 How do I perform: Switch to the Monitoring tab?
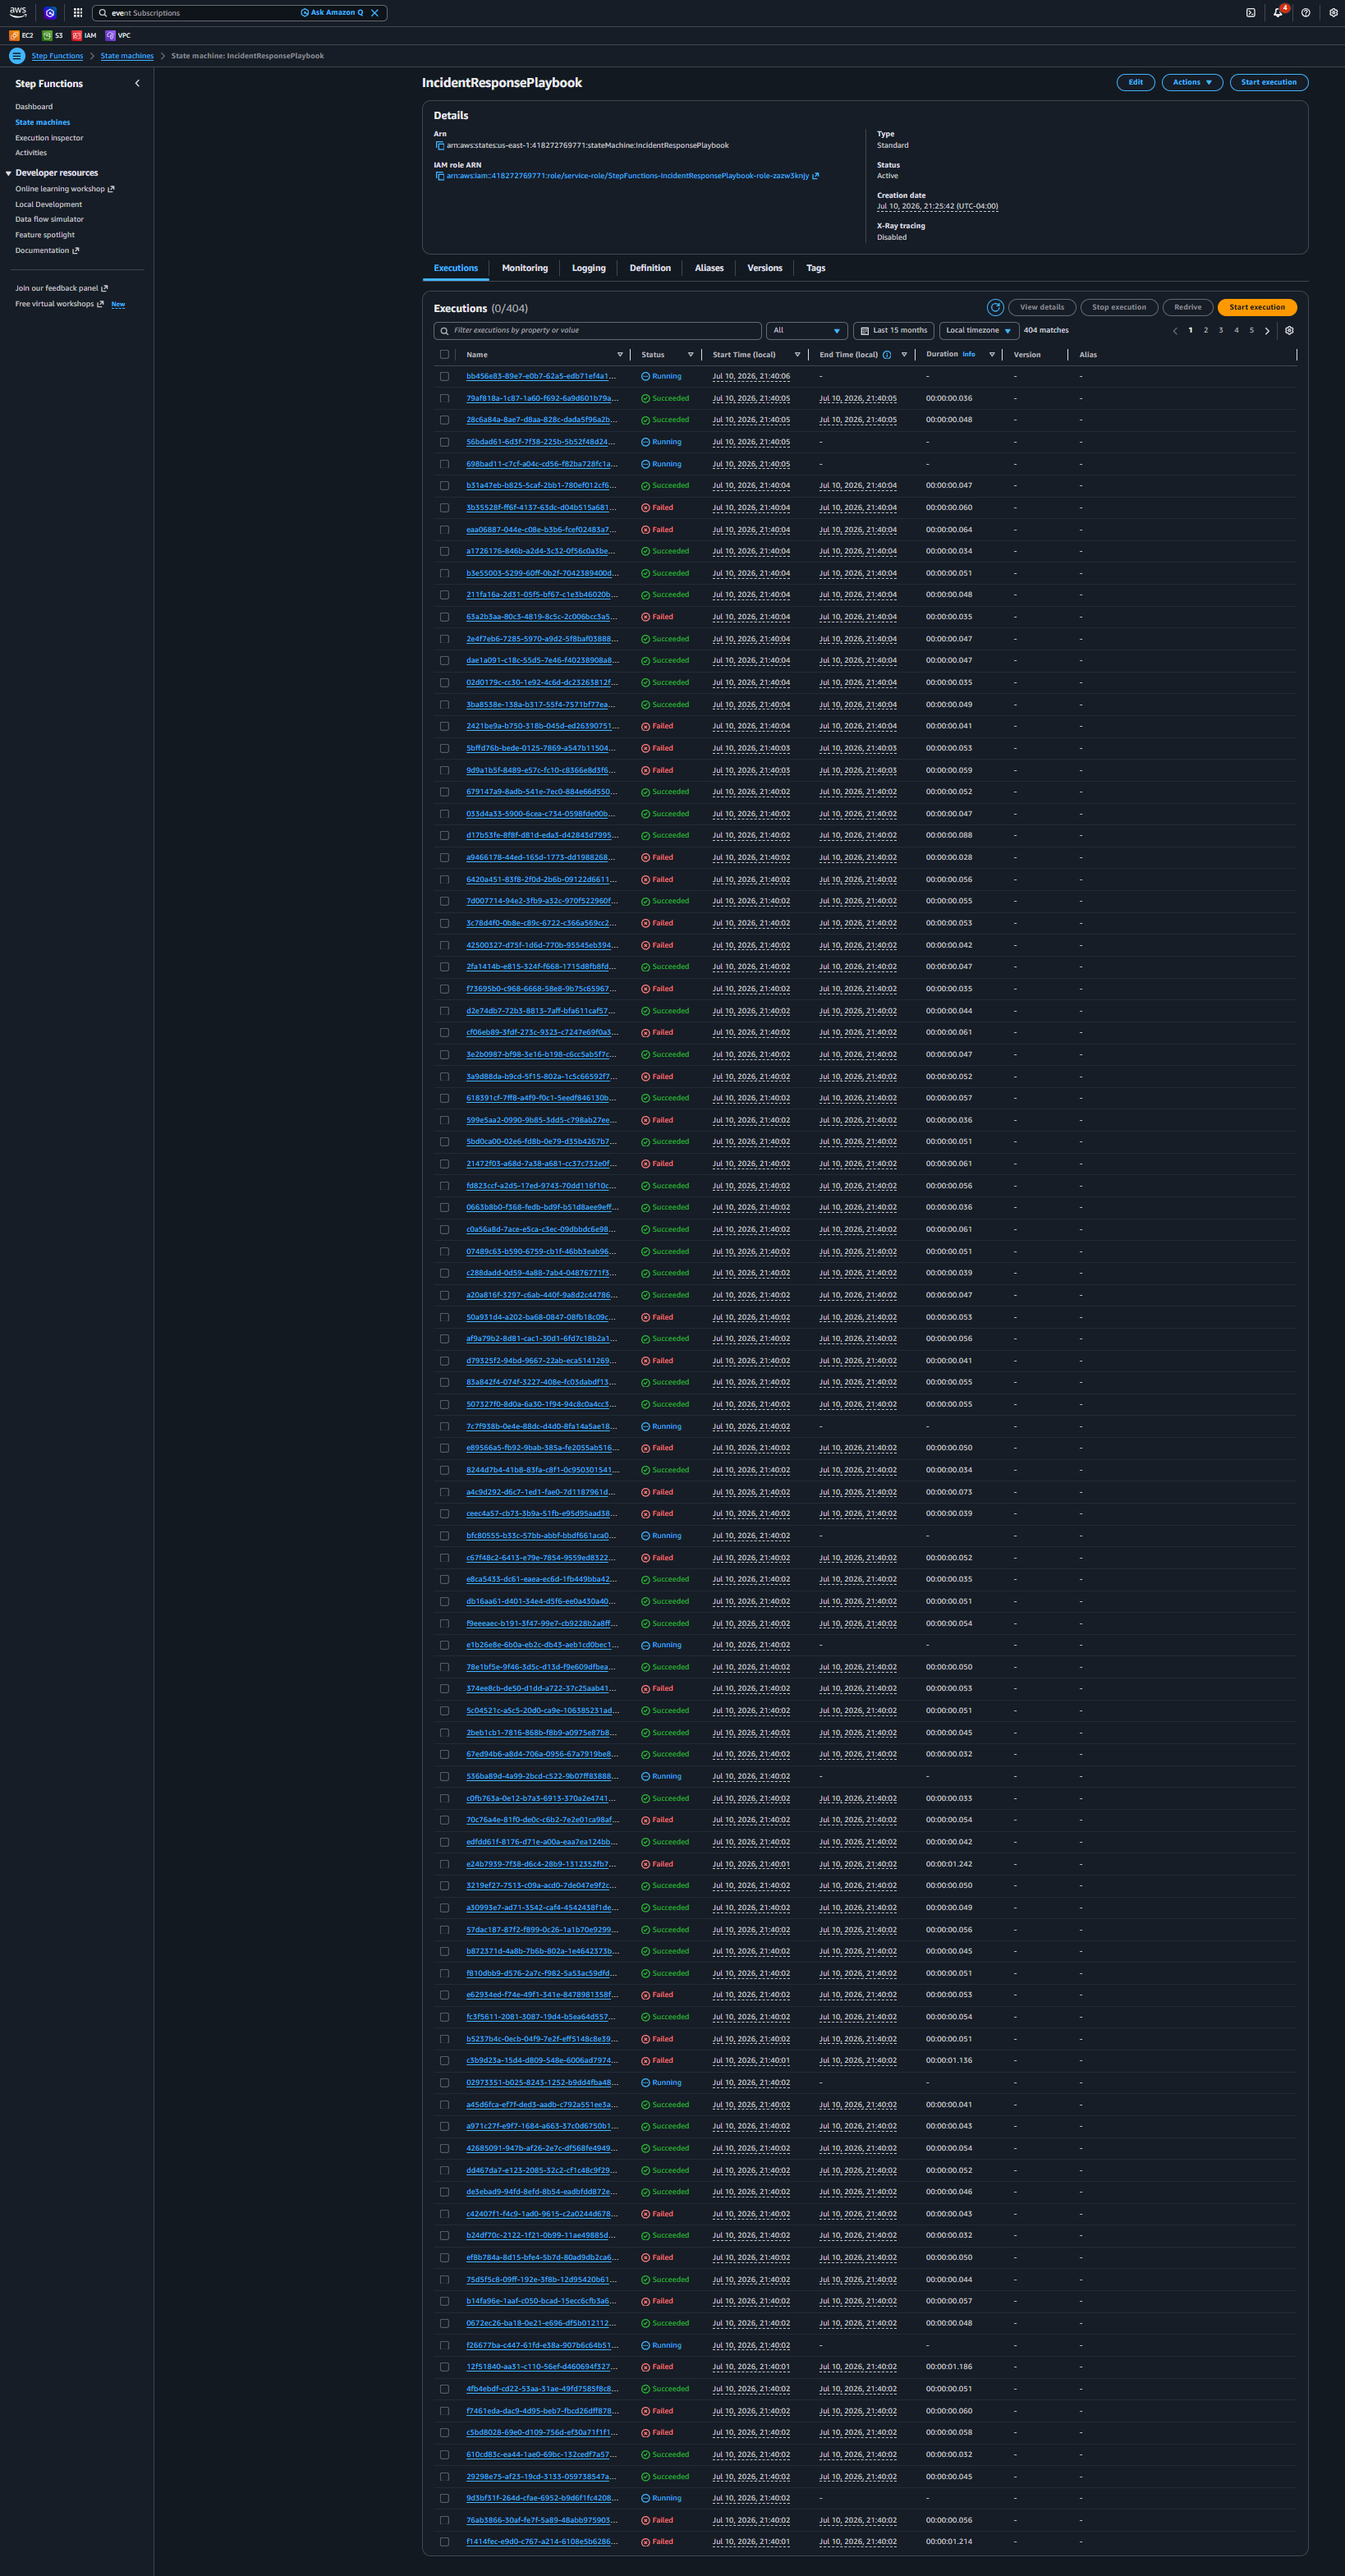tap(524, 268)
